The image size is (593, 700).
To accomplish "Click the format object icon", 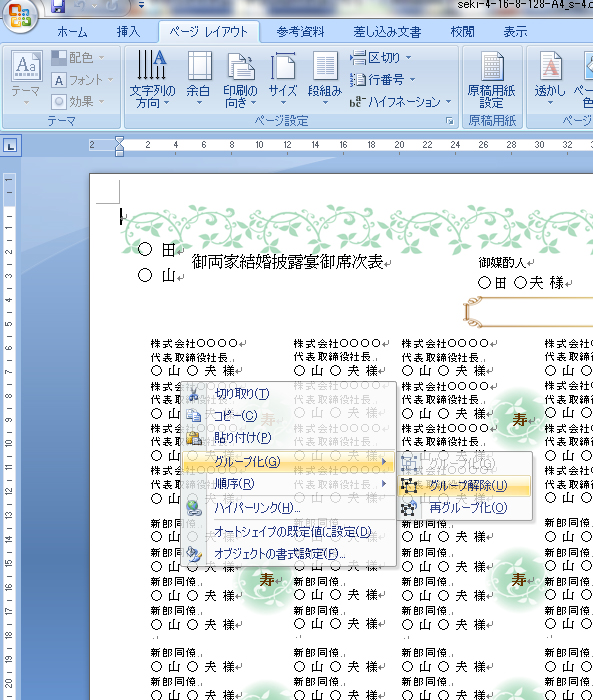I will pos(194,554).
